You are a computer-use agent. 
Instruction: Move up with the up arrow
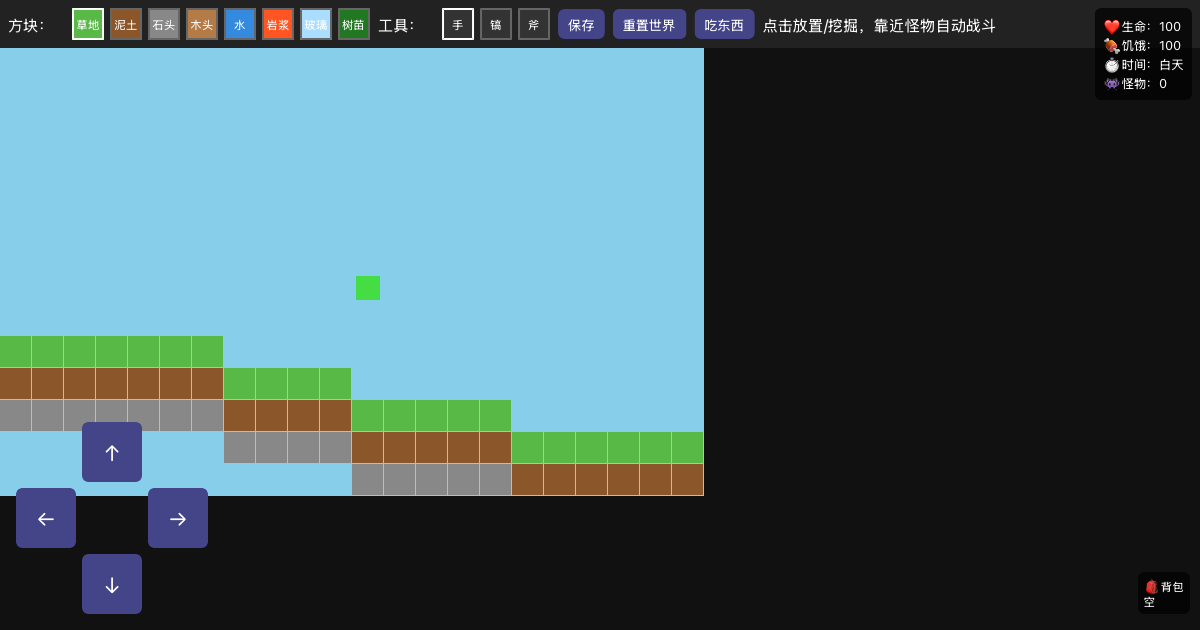112,452
